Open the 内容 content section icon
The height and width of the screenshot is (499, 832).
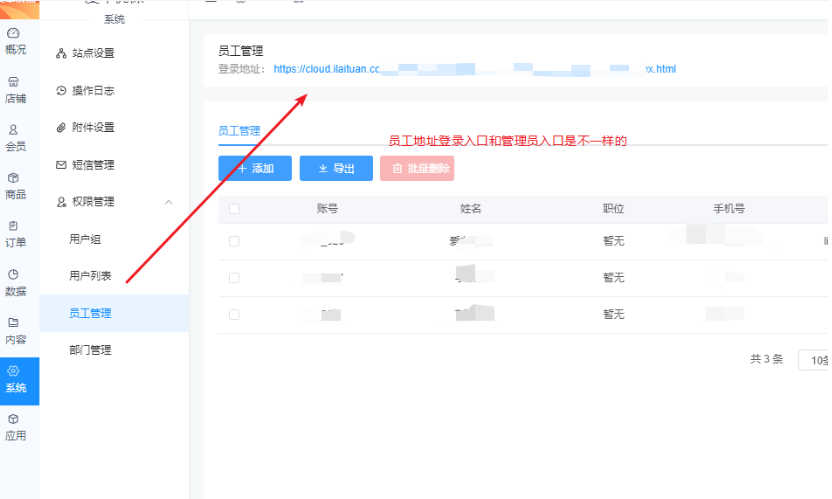(x=13, y=322)
